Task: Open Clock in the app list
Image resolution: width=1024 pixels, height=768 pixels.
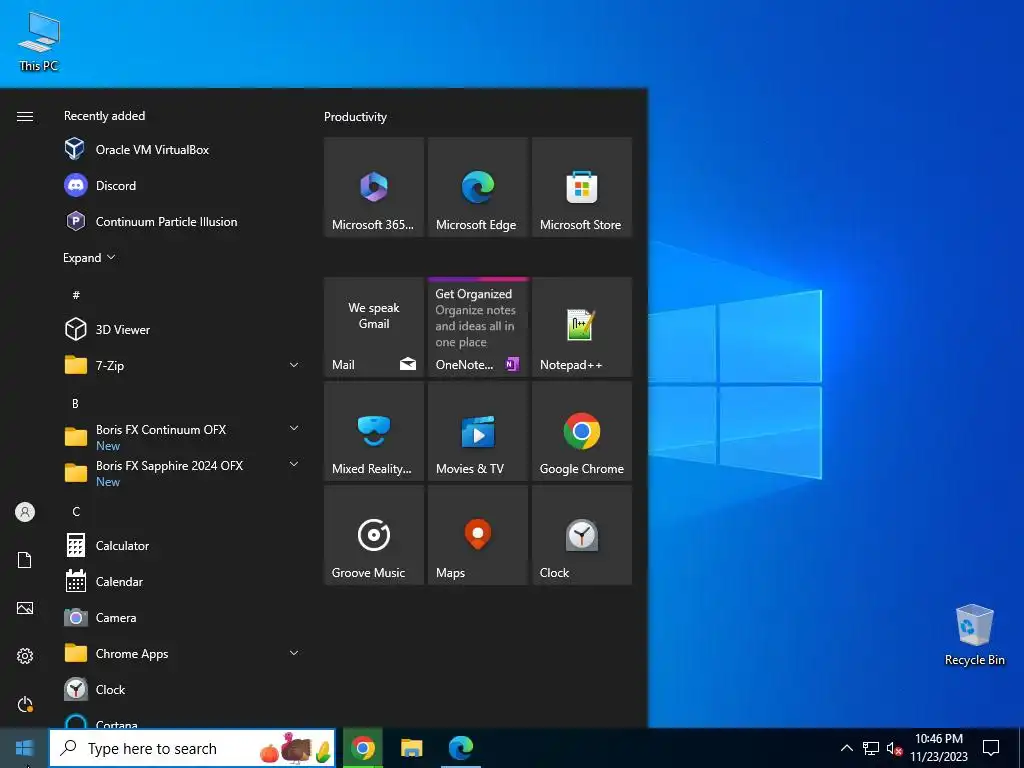Action: (x=183, y=689)
